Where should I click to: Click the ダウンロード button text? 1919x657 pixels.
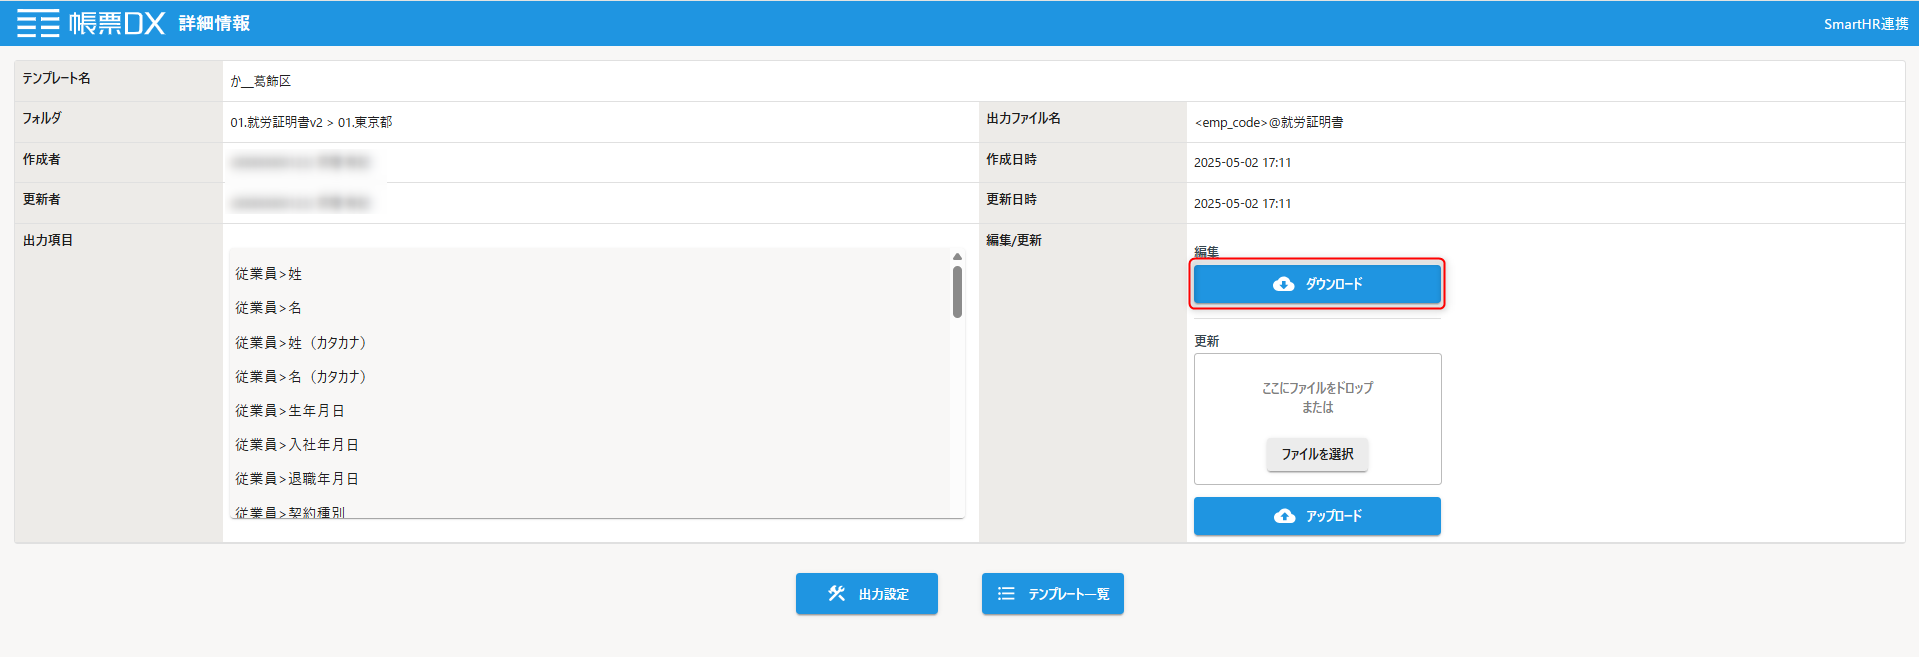[1334, 284]
